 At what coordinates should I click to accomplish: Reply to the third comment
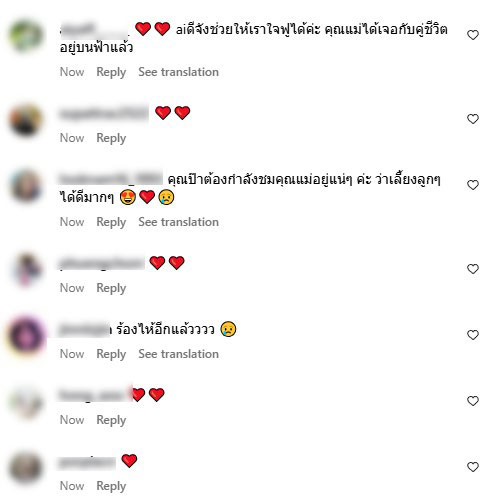[111, 222]
